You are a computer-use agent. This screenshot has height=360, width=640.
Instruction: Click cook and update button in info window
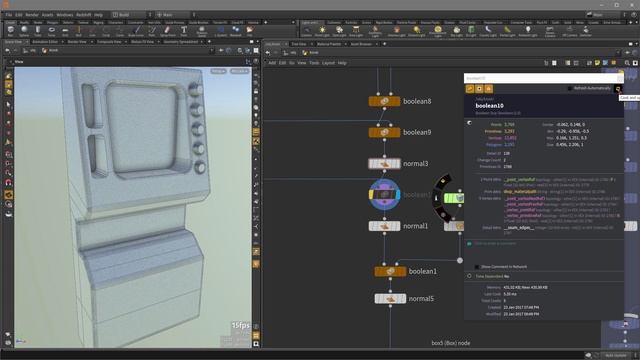click(618, 89)
